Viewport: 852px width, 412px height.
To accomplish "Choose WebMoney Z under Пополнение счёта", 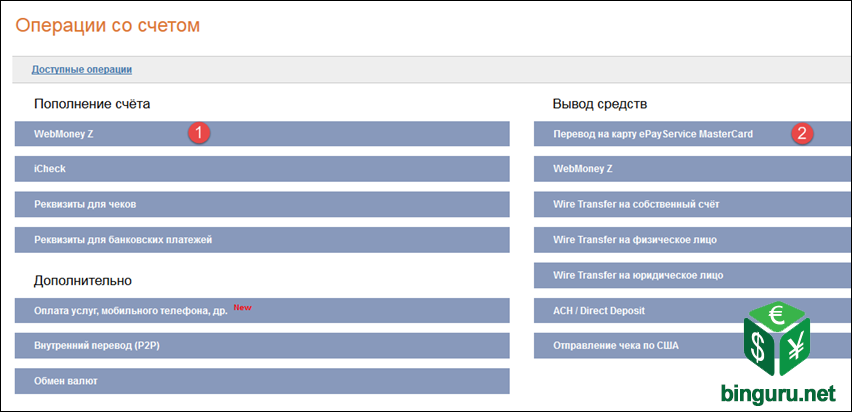I will pyautogui.click(x=262, y=134).
